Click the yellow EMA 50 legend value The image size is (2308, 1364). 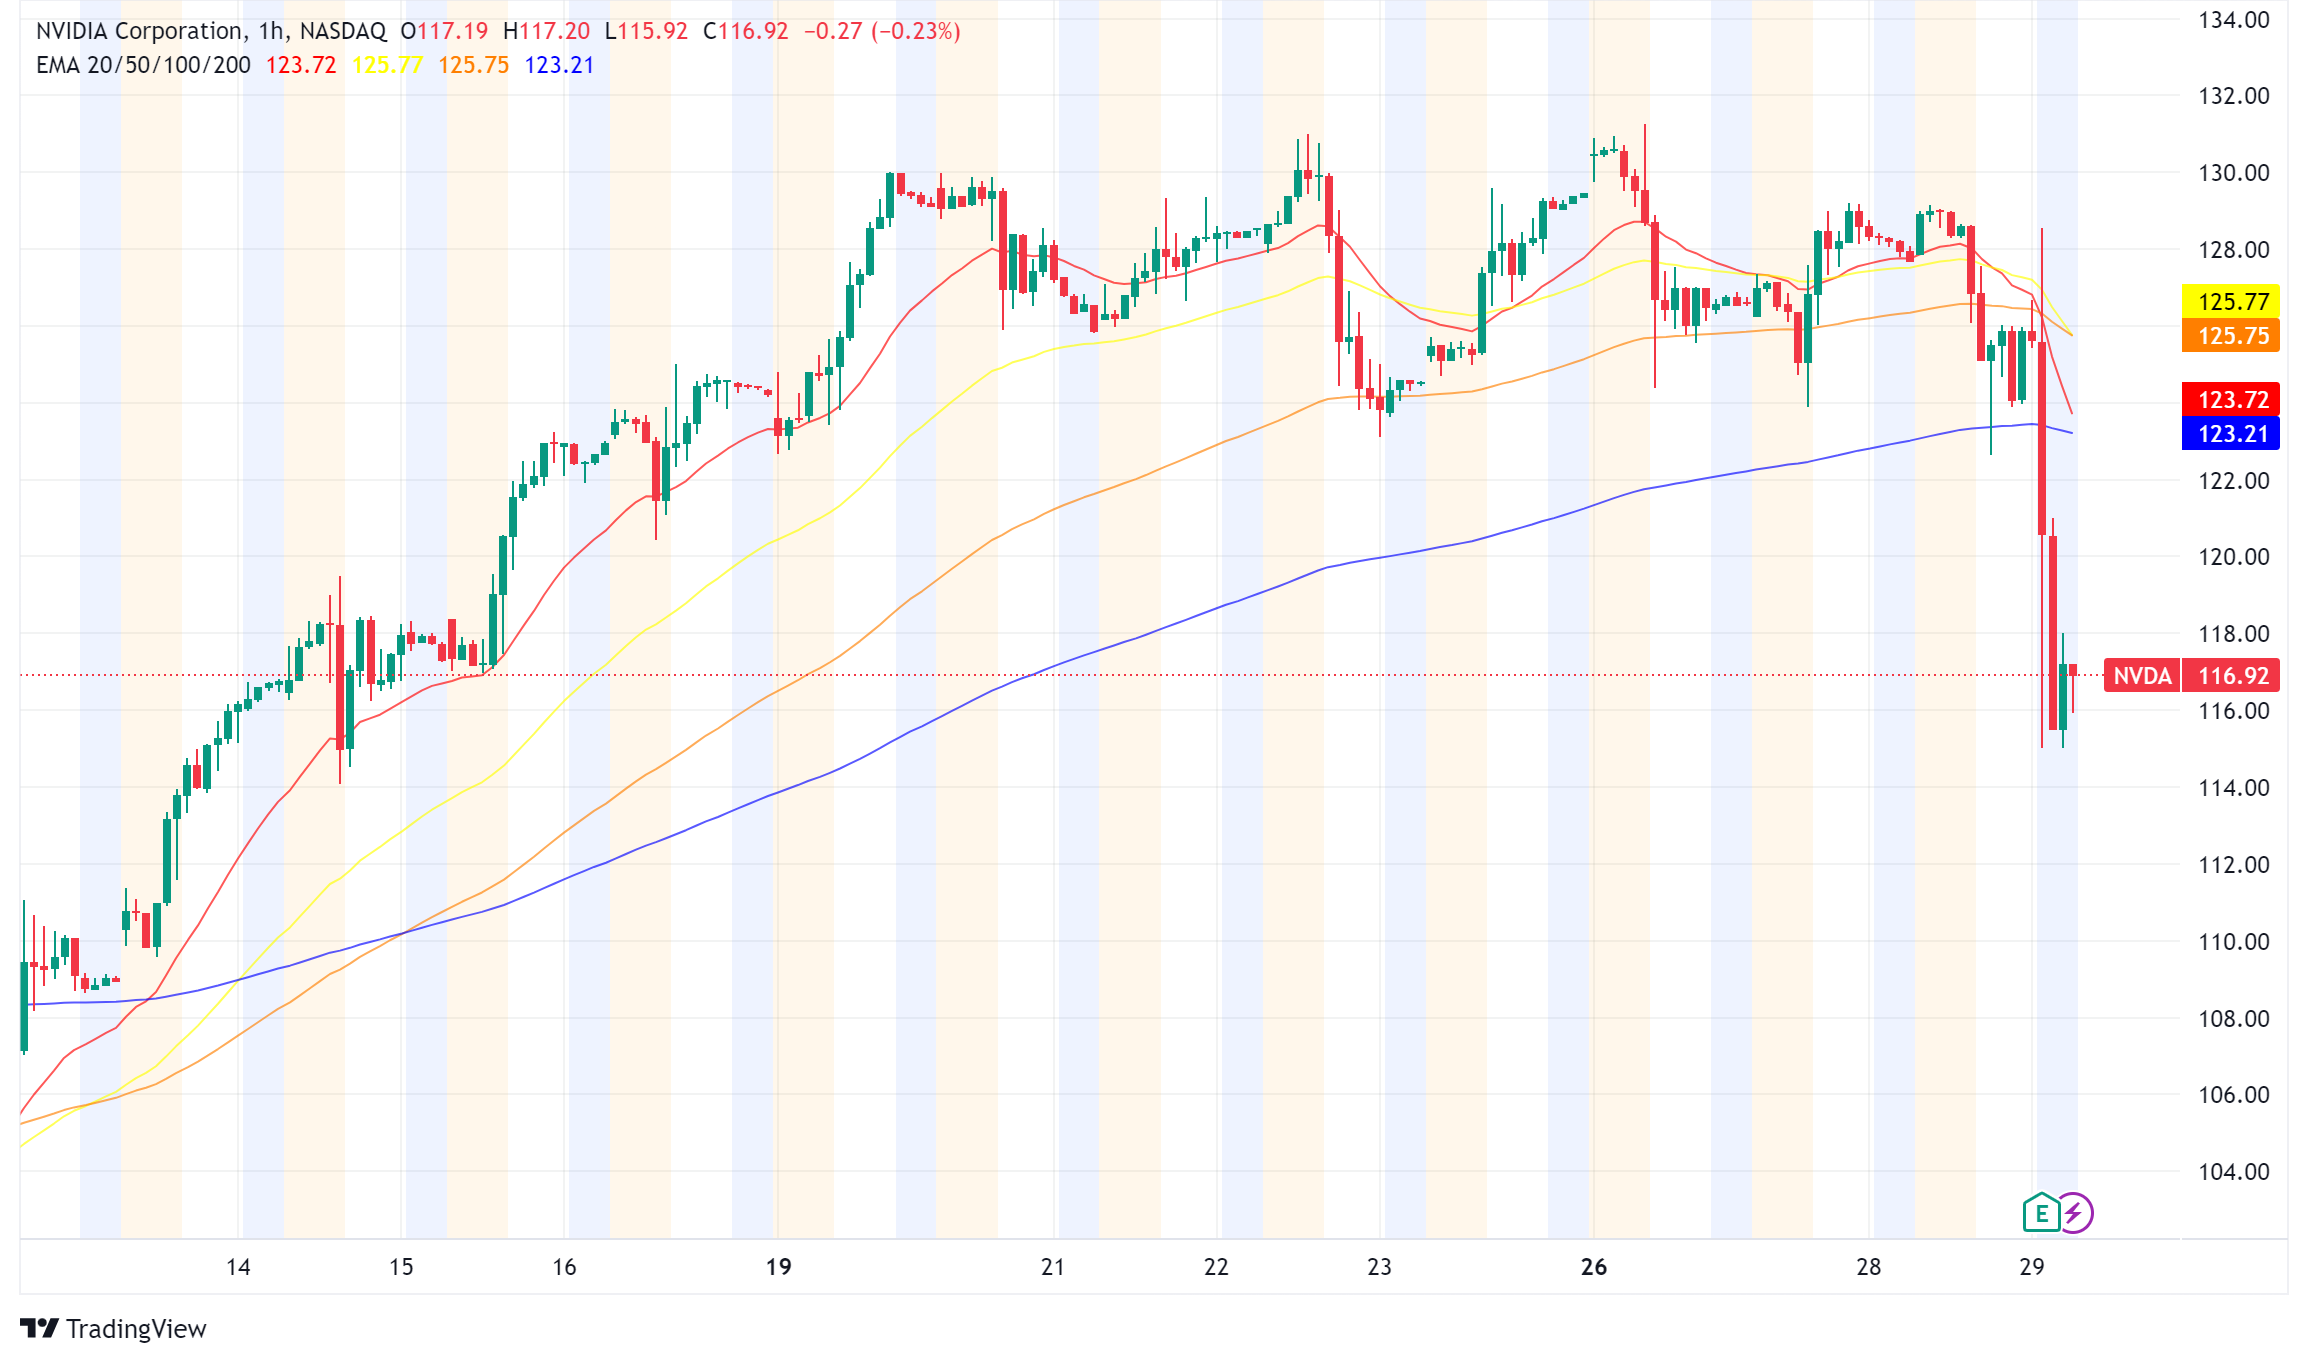pos(387,65)
